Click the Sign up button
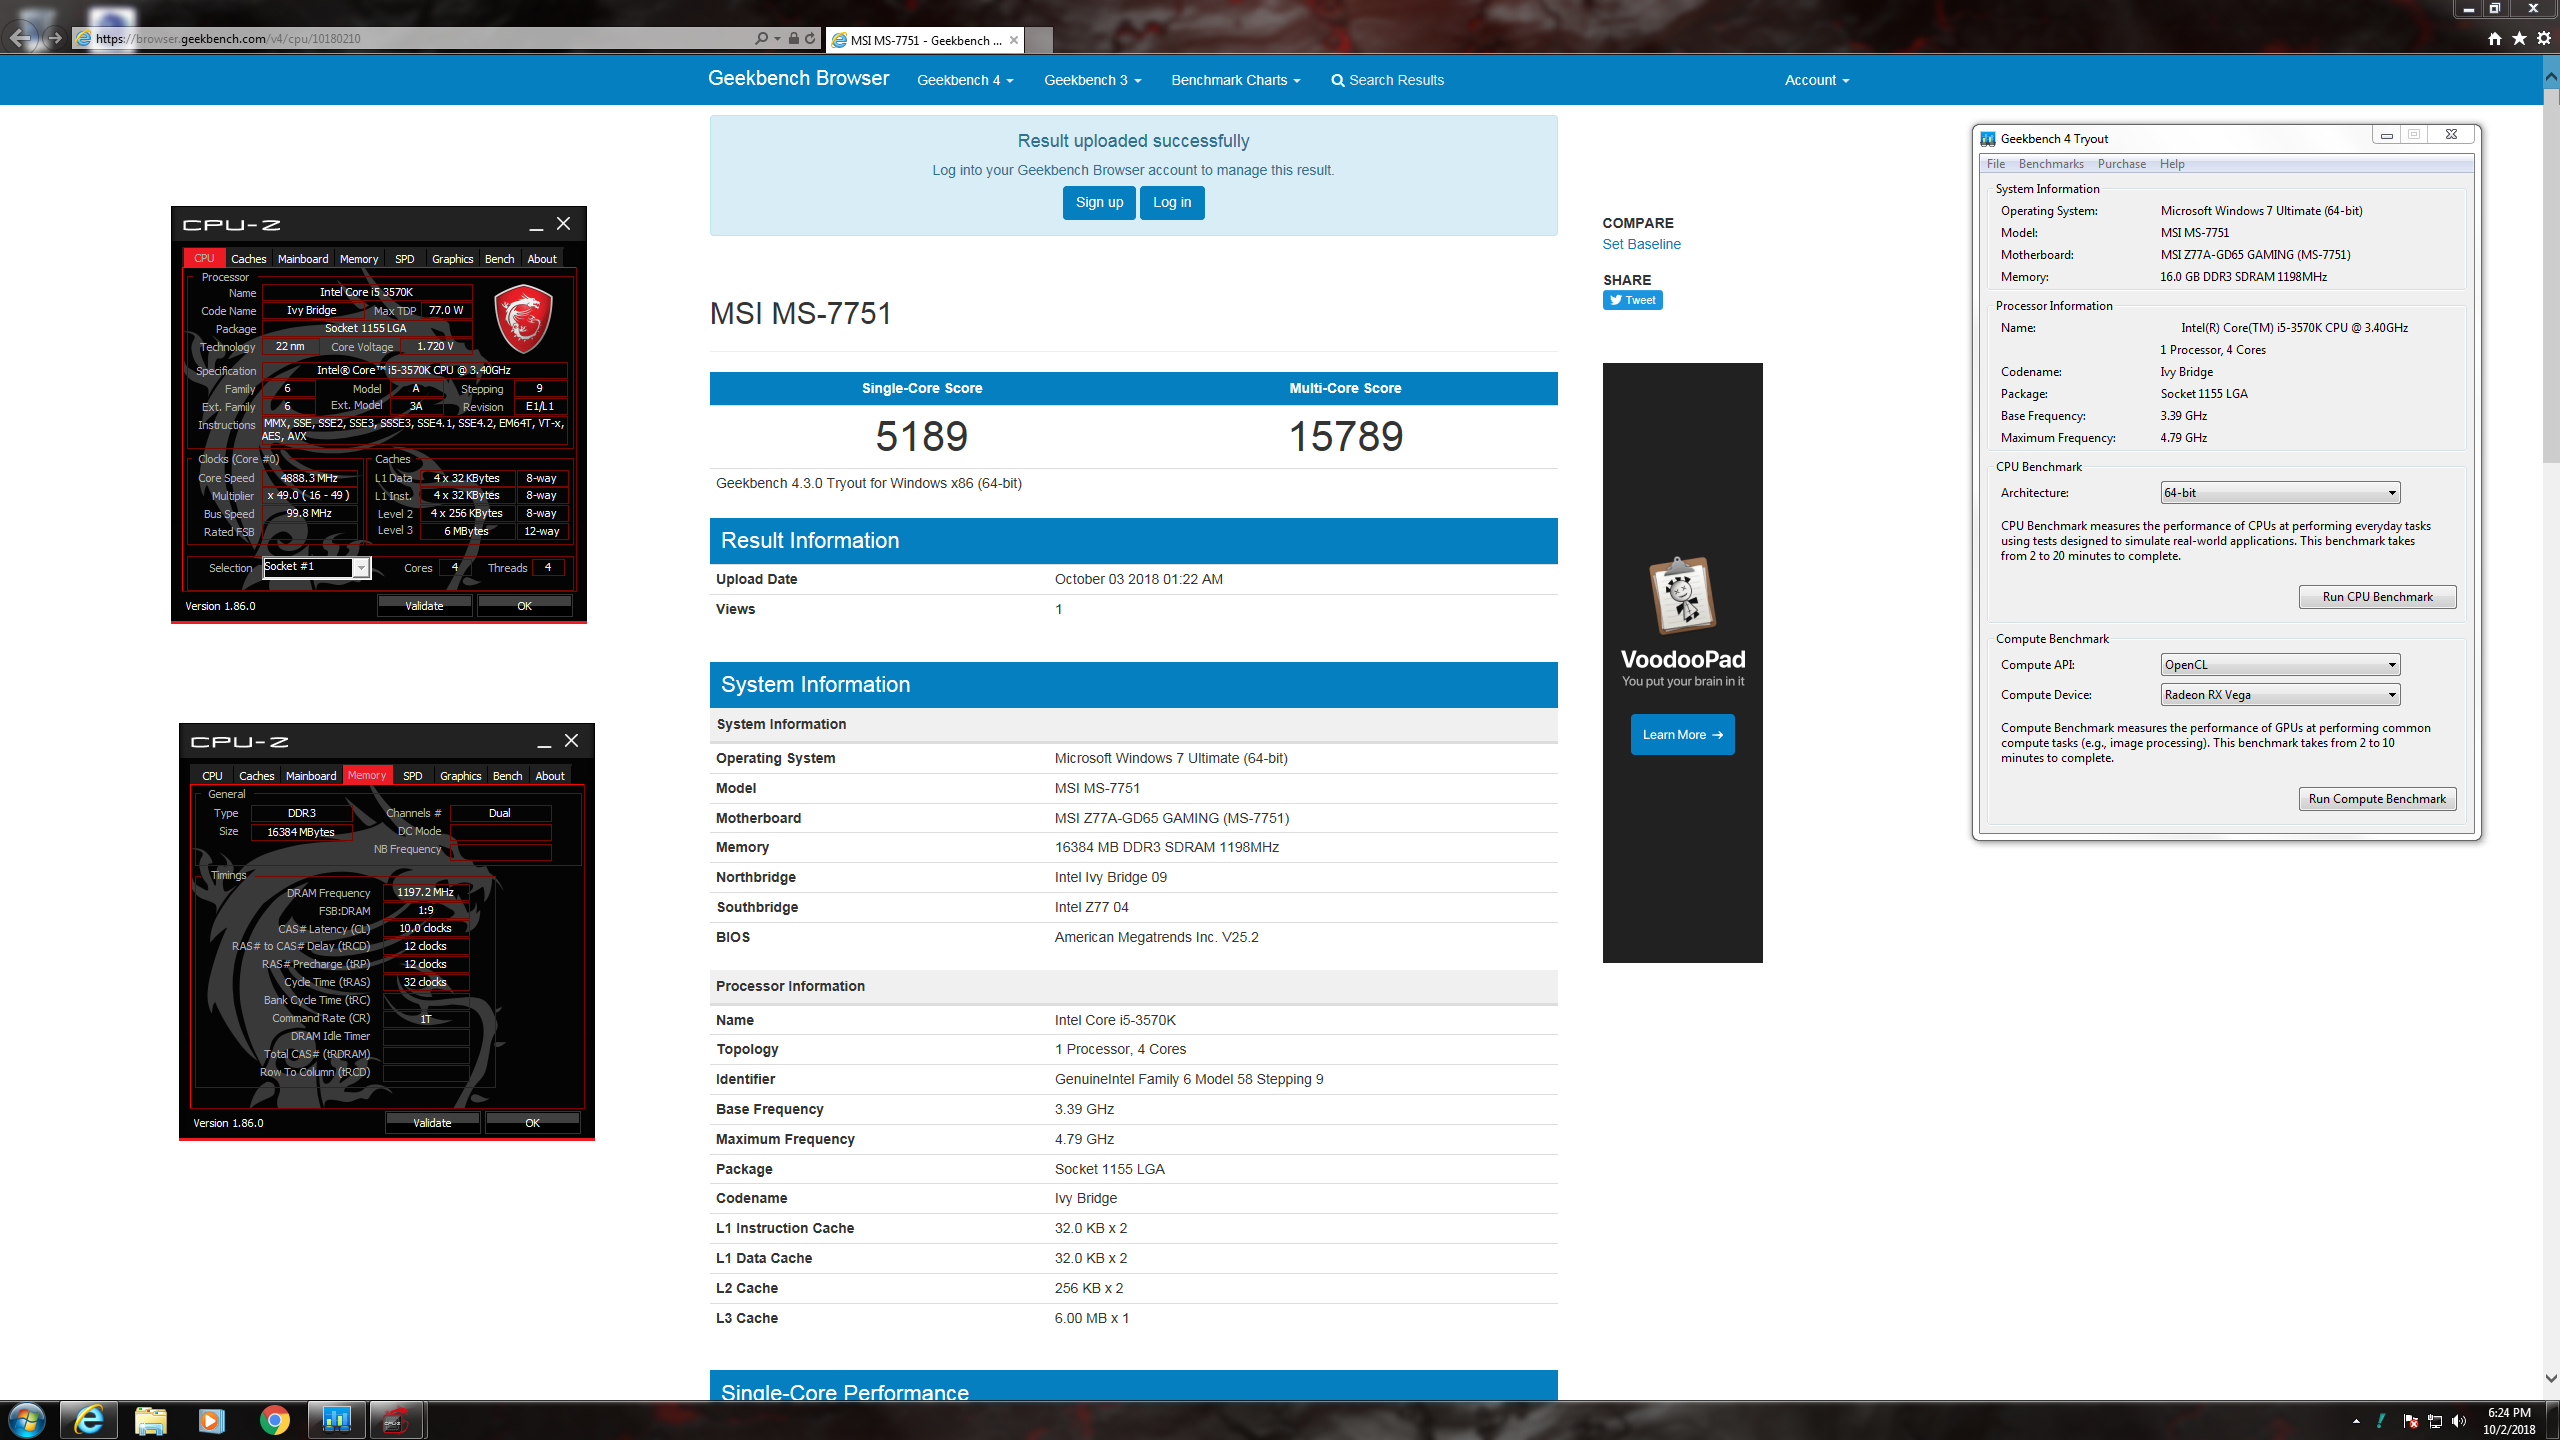This screenshot has width=2560, height=1440. coord(1099,202)
